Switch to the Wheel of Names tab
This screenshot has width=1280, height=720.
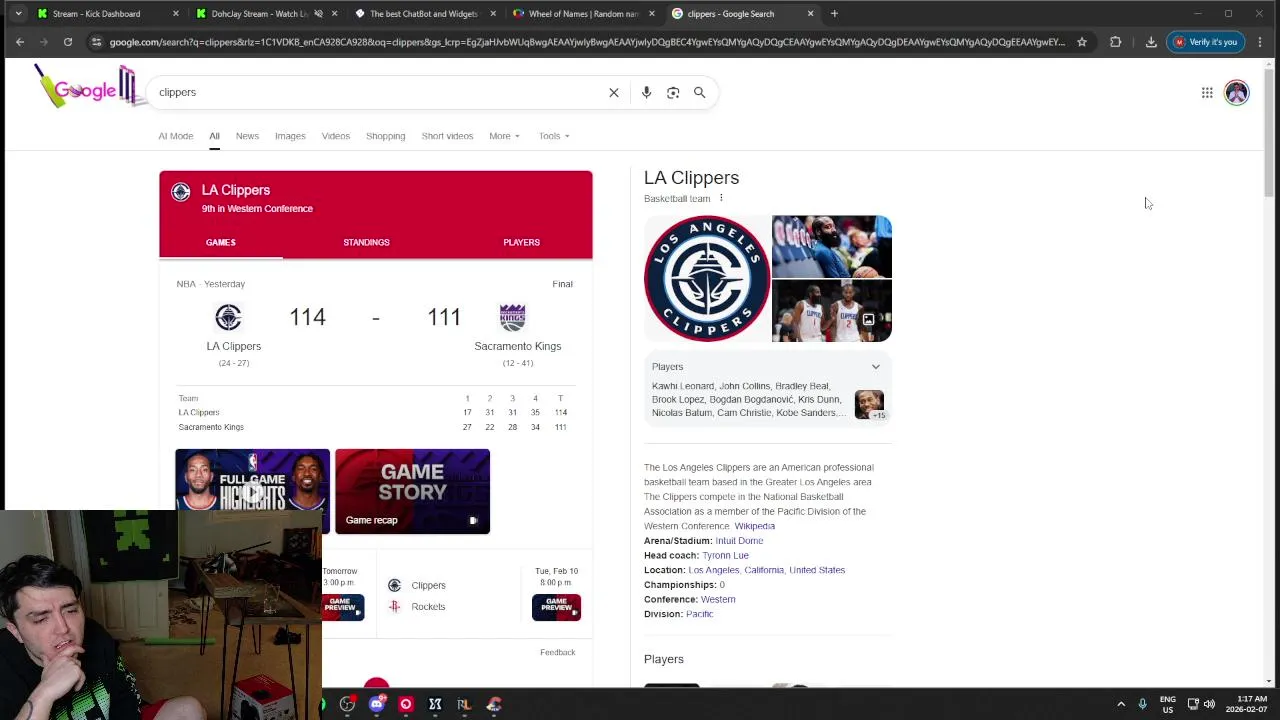583,14
